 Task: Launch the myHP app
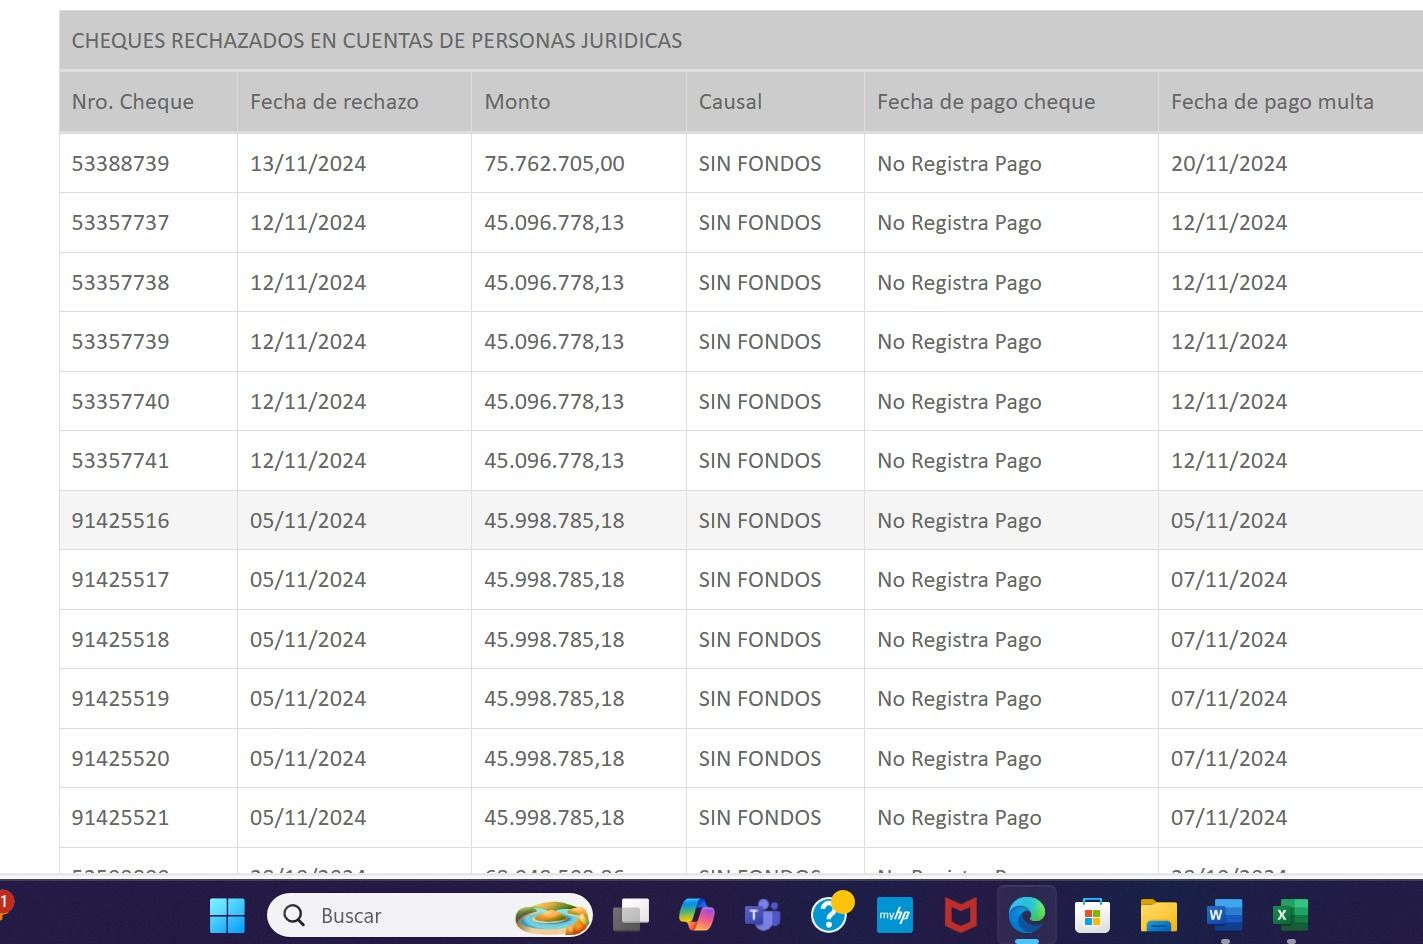tap(895, 915)
